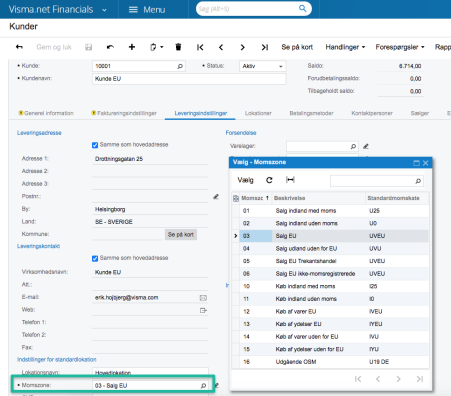The image size is (451, 396).
Task: Sort by the Momszone column header
Action: tap(255, 198)
